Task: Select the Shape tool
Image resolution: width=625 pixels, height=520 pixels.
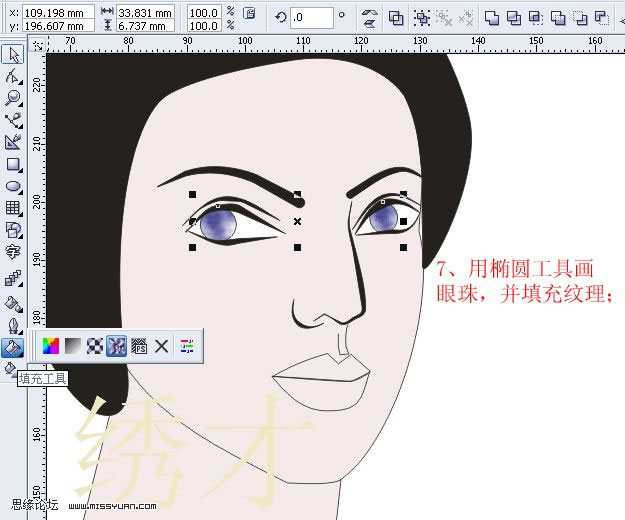Action: pos(13,76)
